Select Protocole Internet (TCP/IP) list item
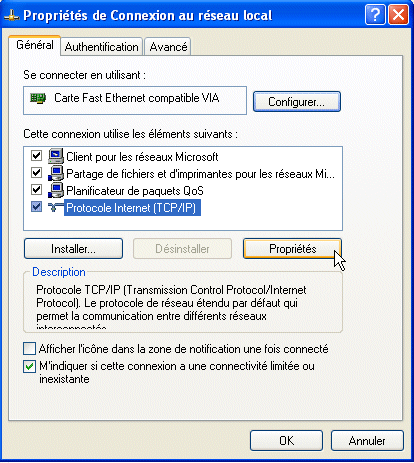414x463 pixels. tap(132, 208)
